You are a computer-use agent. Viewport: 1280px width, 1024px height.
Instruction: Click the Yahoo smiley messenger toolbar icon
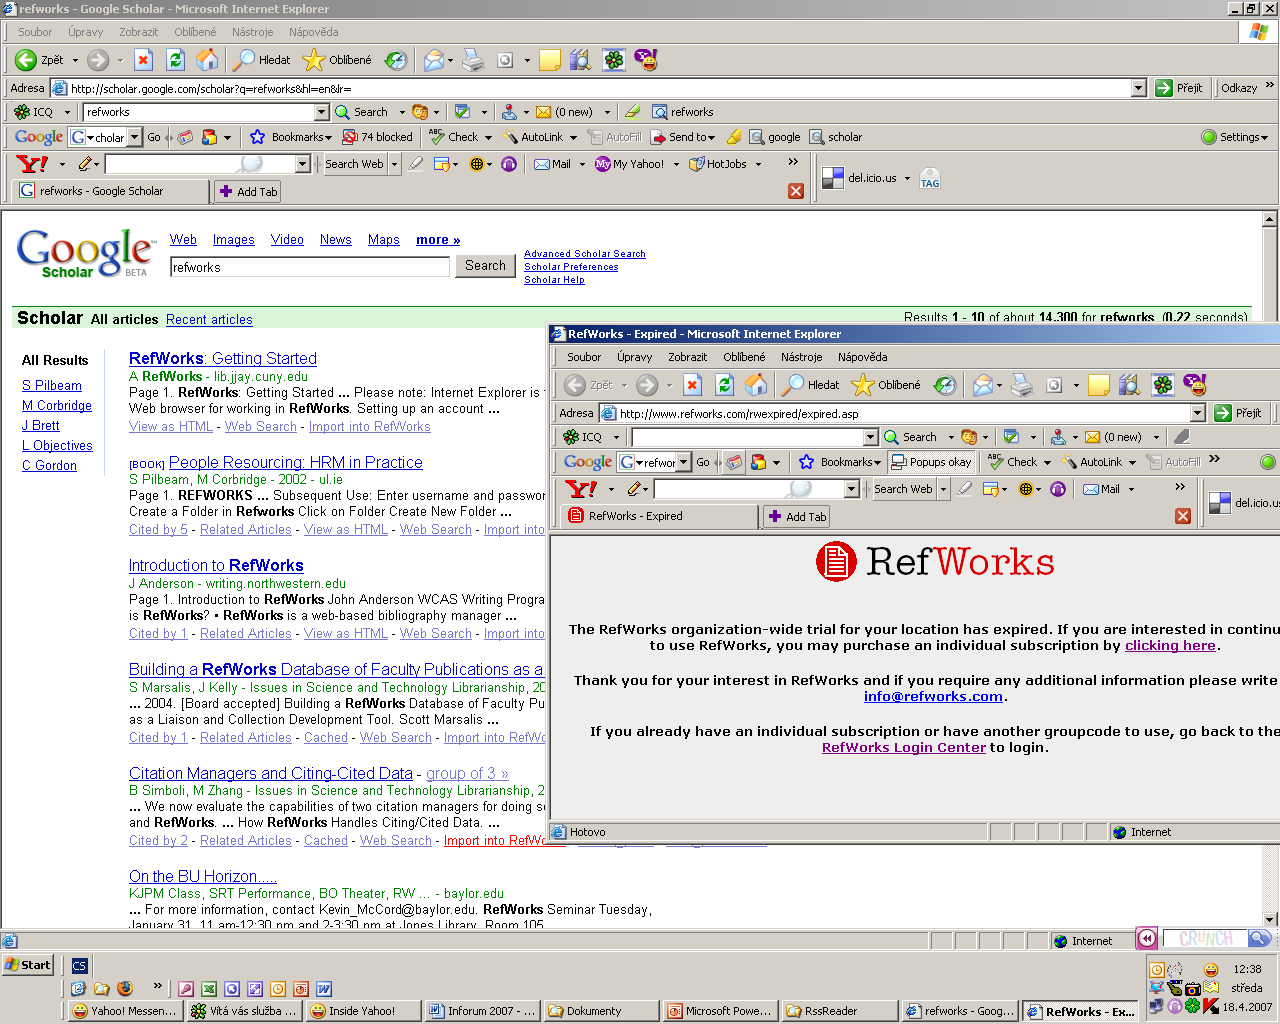(x=647, y=60)
